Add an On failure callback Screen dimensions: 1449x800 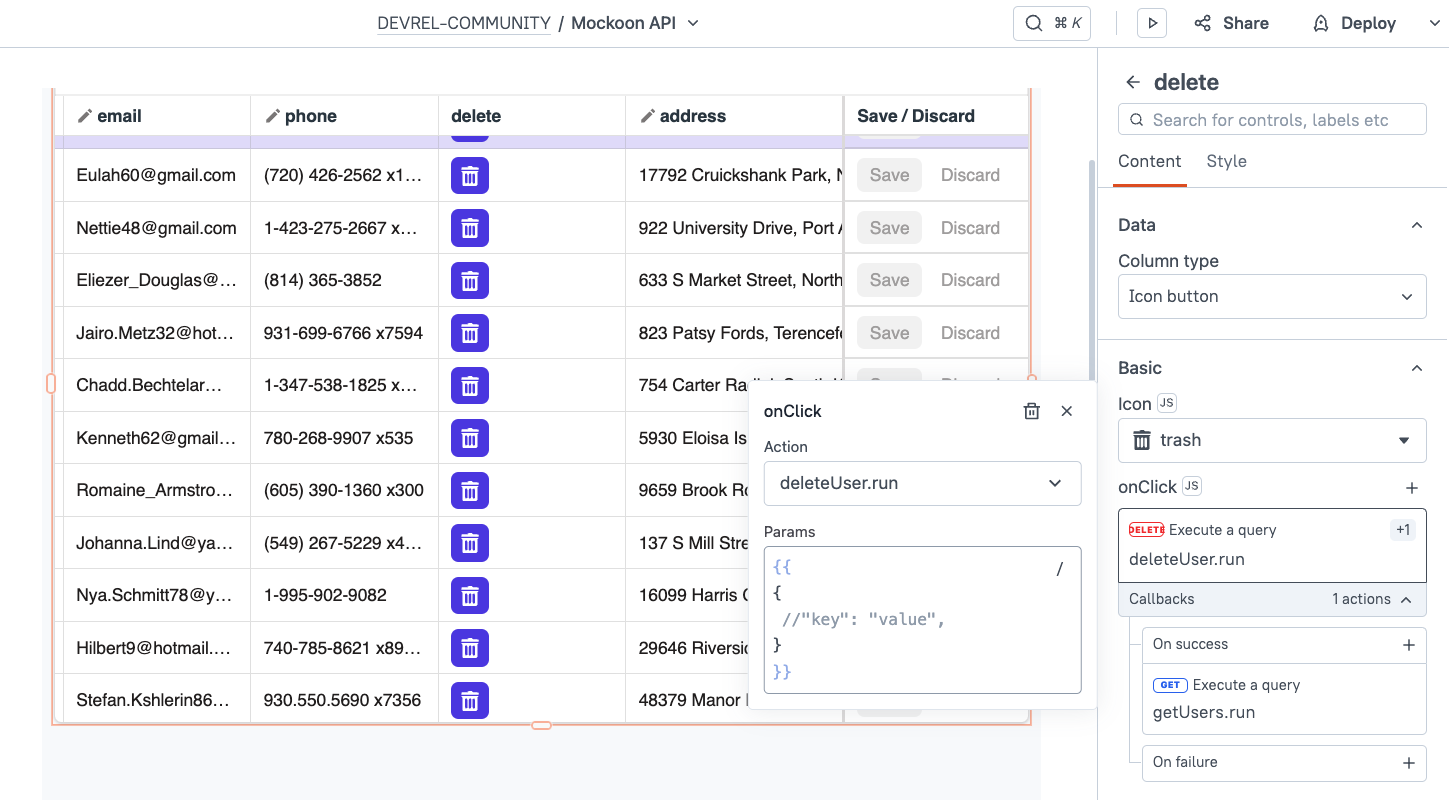click(x=1409, y=763)
